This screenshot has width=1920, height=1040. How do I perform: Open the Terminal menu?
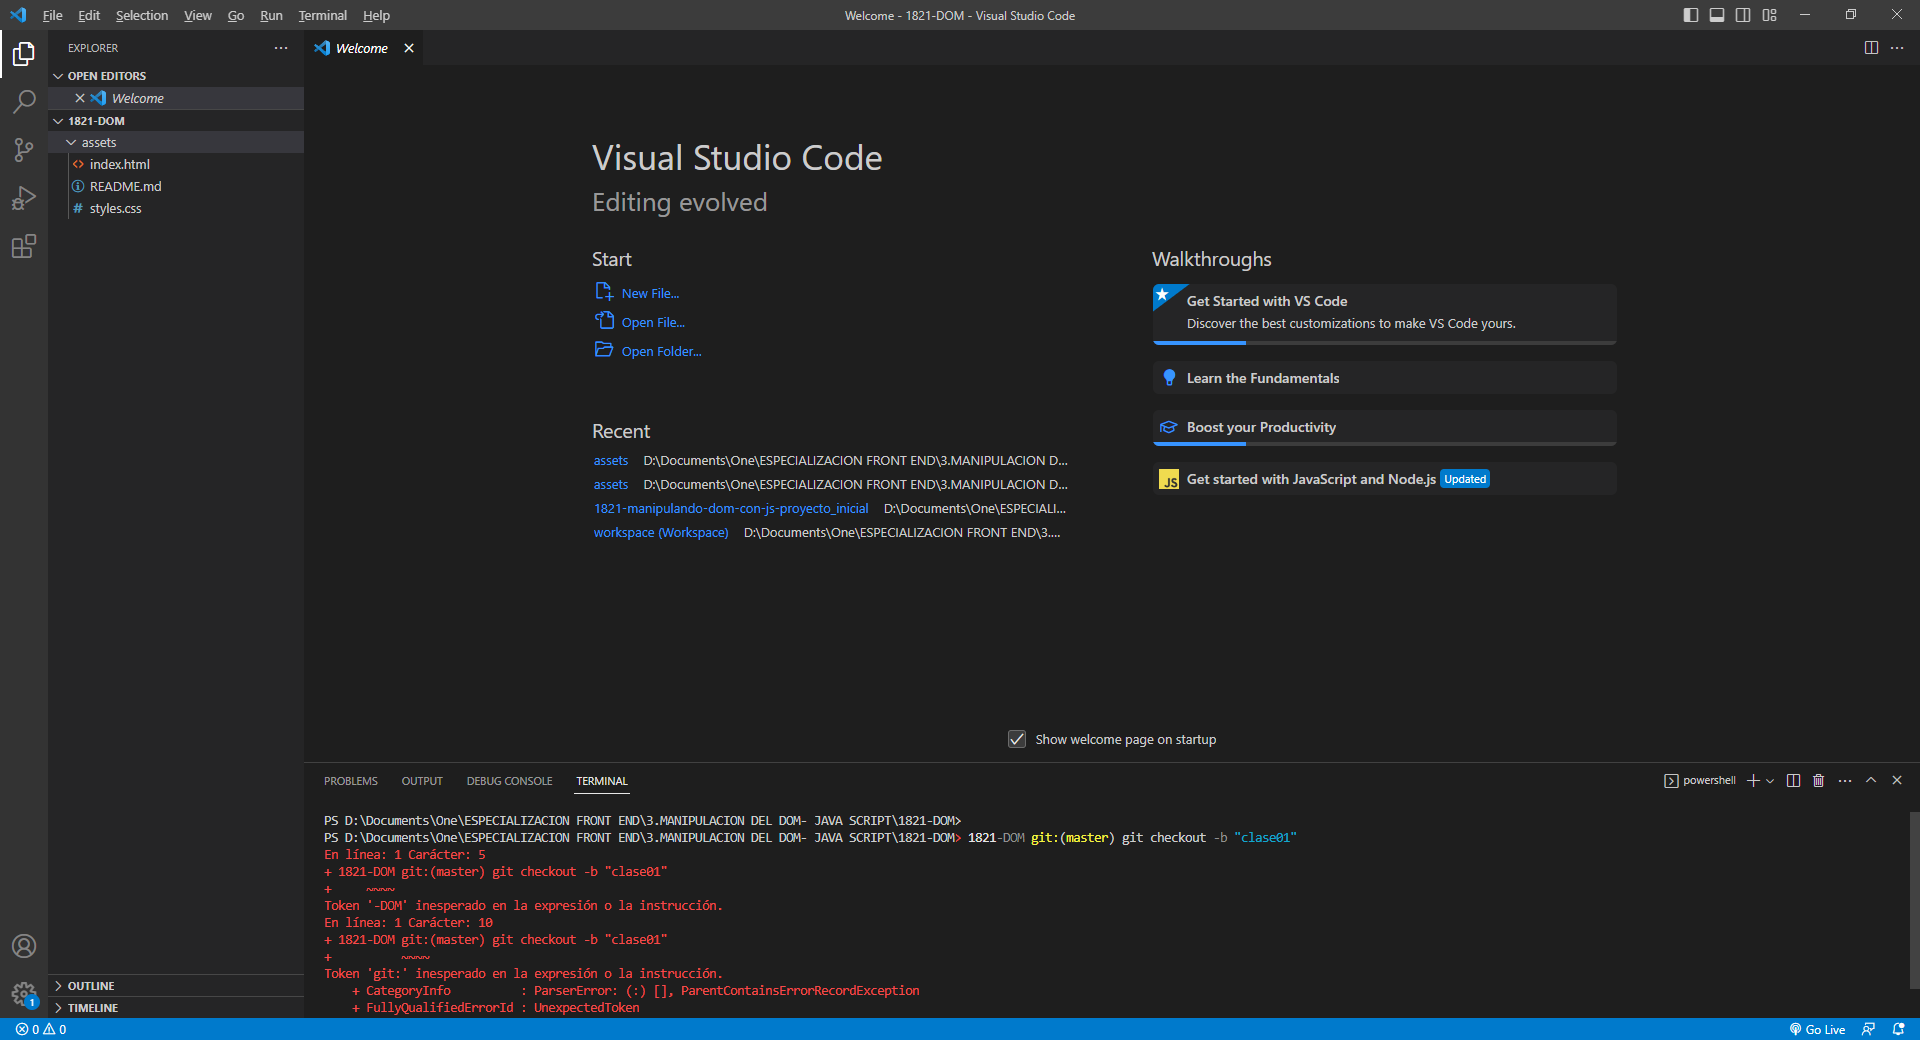[x=322, y=15]
